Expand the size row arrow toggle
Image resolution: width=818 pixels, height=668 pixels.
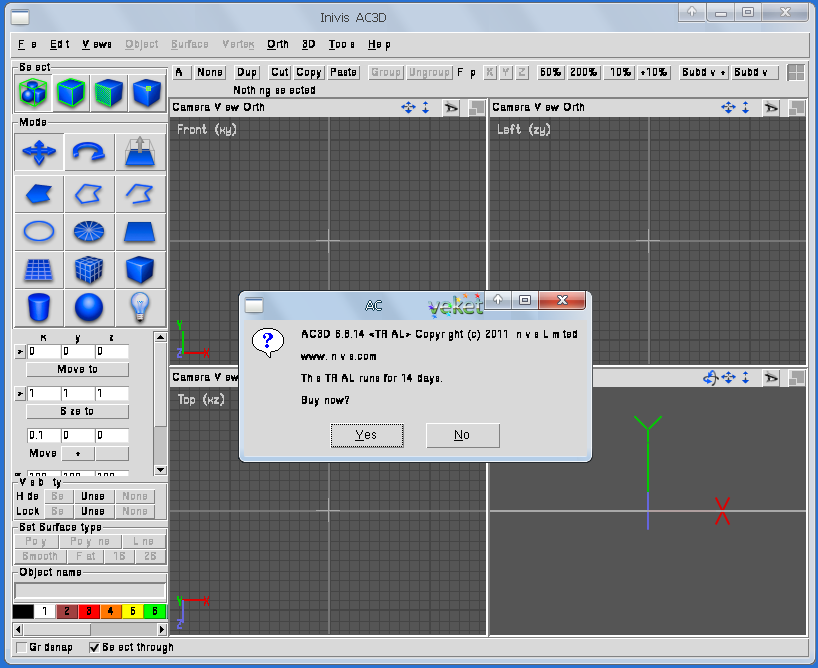[x=20, y=393]
